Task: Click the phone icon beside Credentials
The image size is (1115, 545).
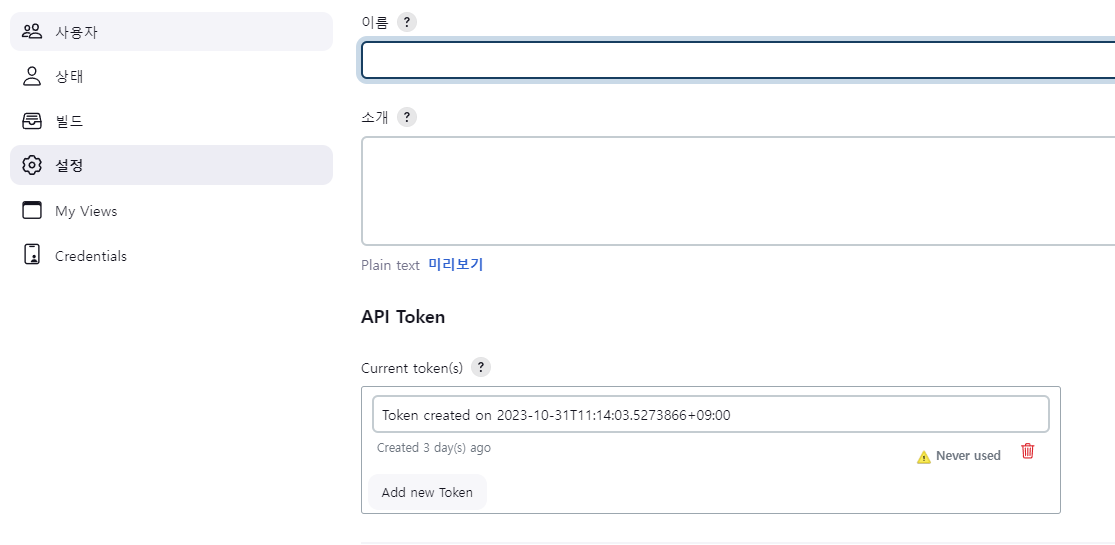Action: click(32, 255)
